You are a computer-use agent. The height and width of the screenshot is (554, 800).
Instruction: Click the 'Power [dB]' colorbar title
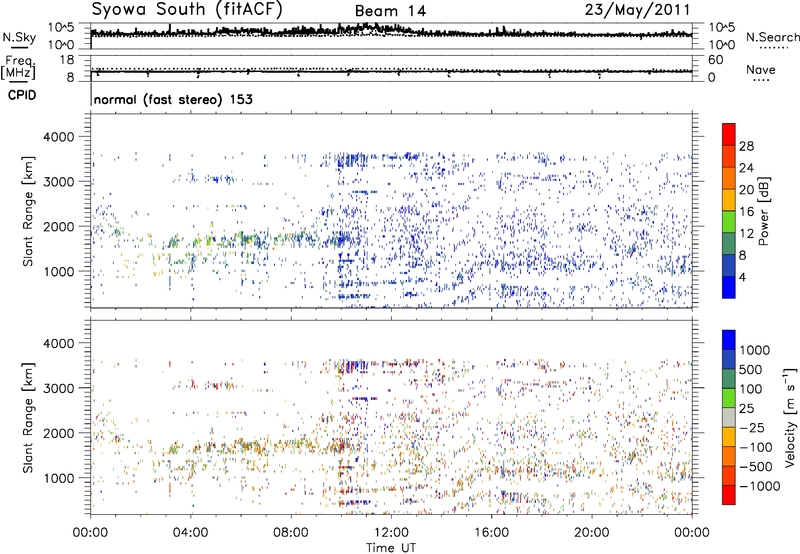[x=764, y=211]
